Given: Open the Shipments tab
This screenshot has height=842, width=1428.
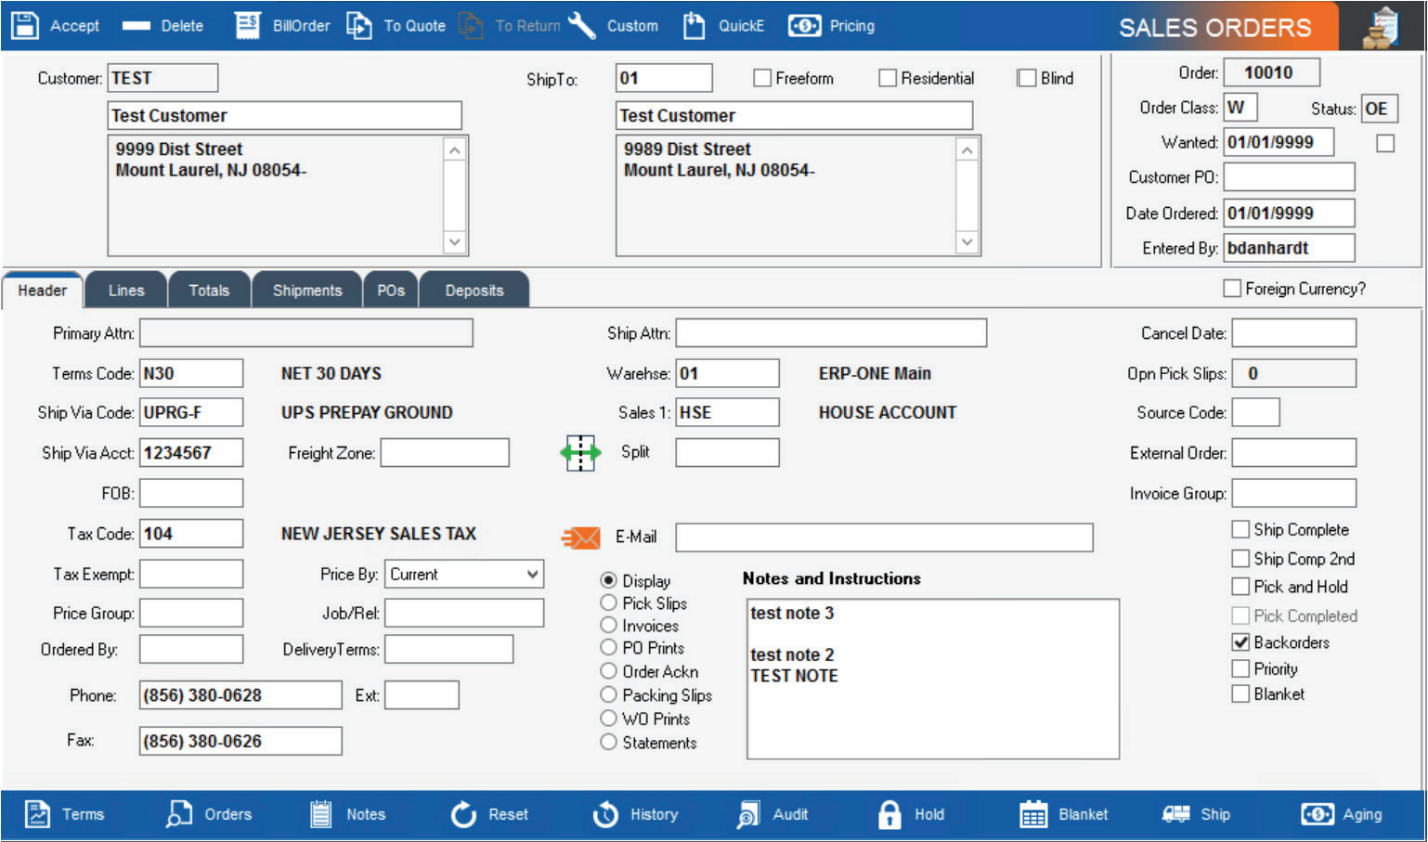Looking at the screenshot, I should [307, 290].
